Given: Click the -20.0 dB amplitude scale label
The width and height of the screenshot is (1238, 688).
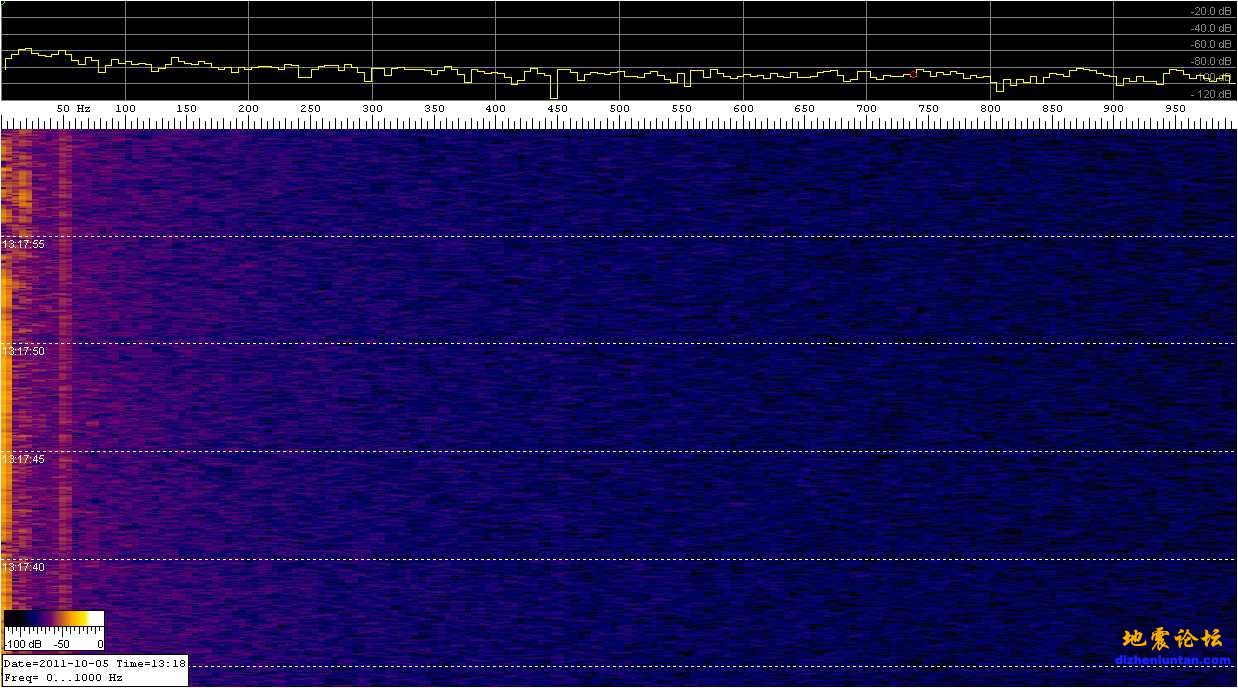Looking at the screenshot, I should 1210,11.
